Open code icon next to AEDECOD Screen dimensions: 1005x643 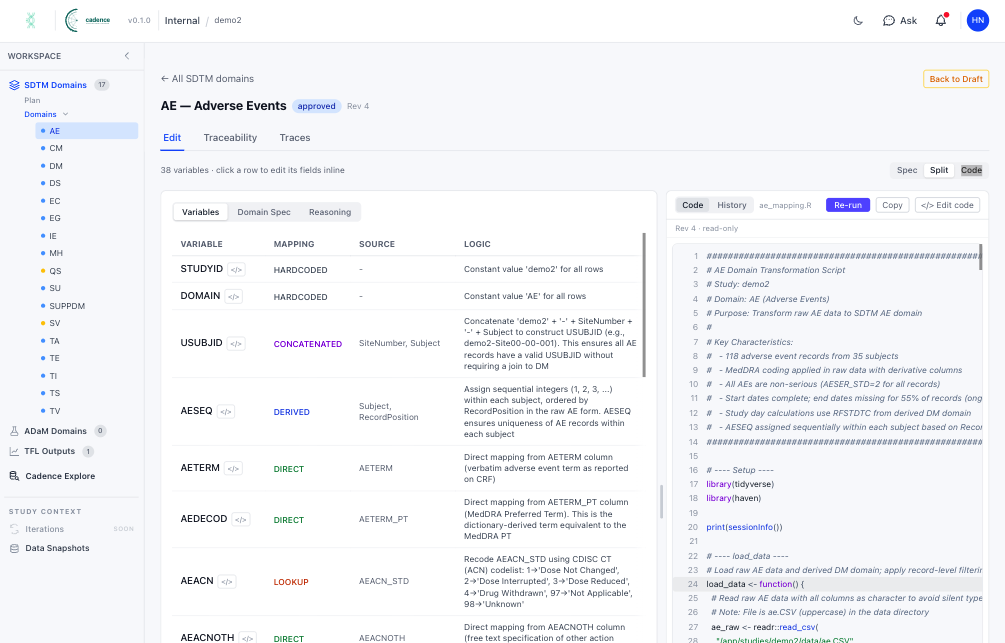coord(240,519)
